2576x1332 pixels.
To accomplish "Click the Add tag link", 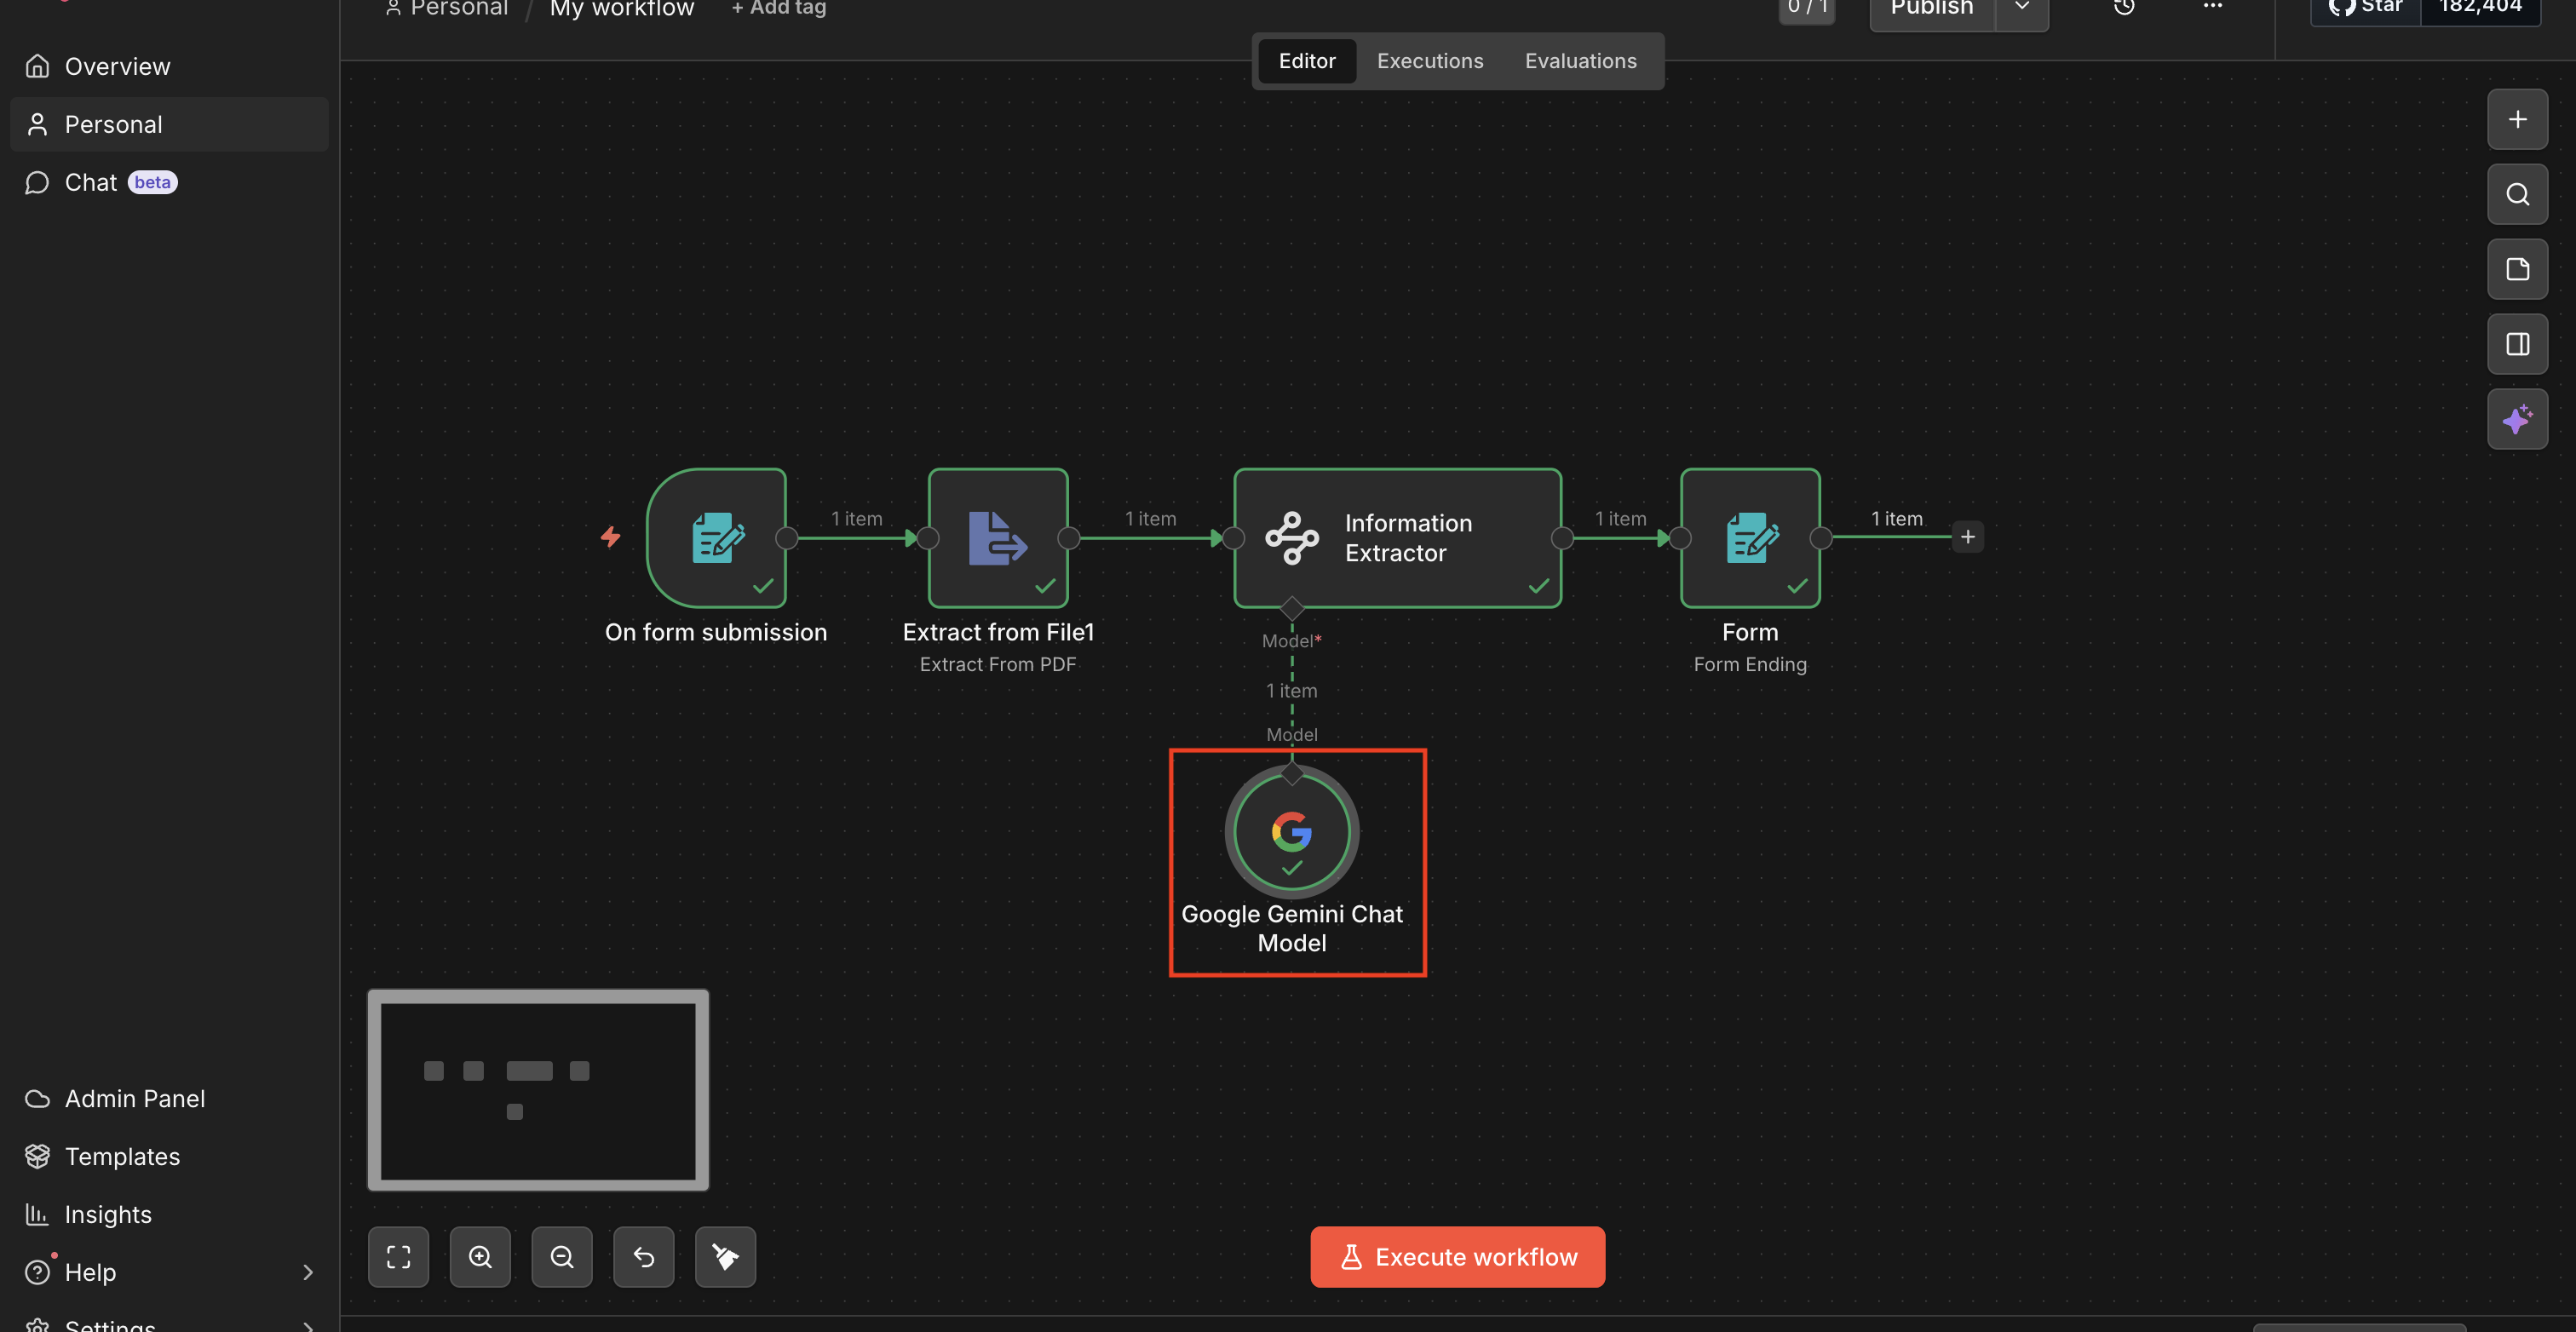I will 778,8.
